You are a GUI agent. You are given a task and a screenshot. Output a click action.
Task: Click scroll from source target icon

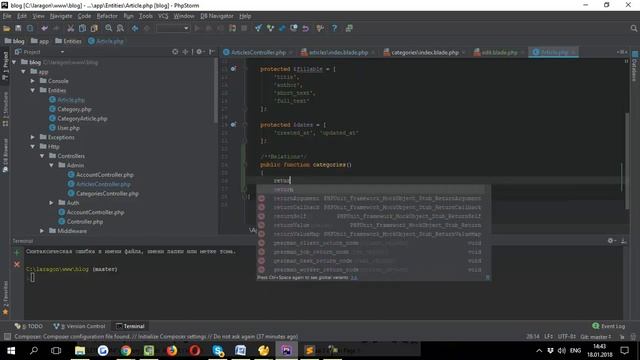coord(175,52)
